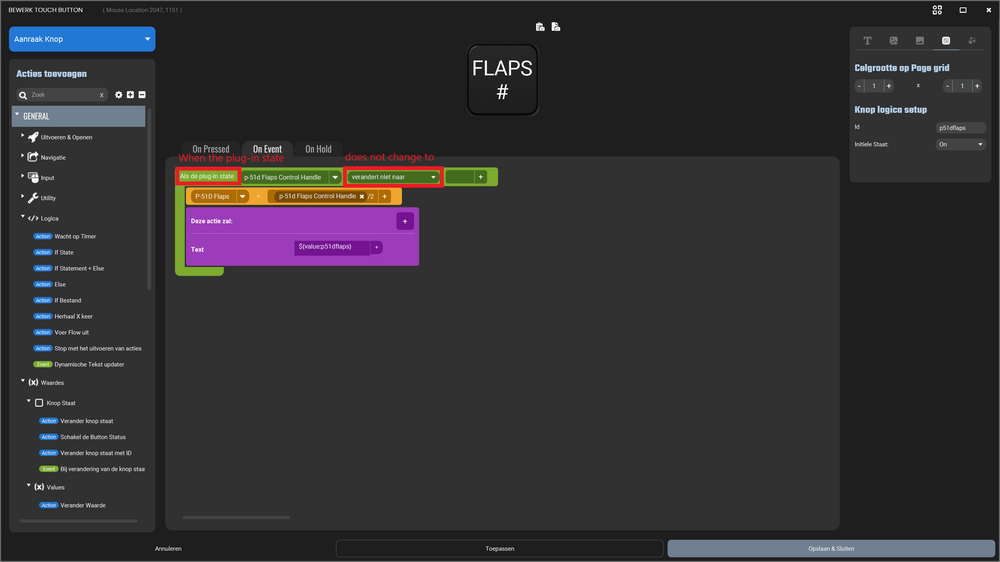Increase first cell size value

tap(888, 86)
